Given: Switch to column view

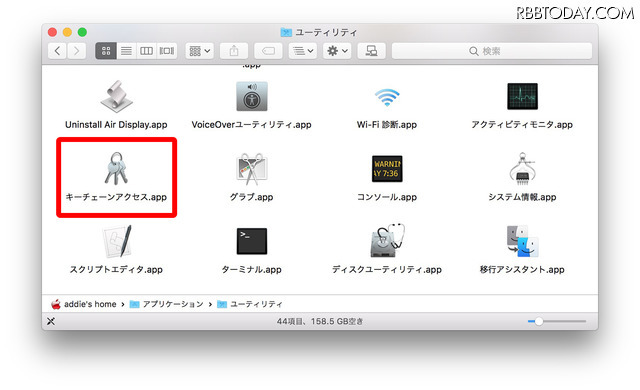Looking at the screenshot, I should 146,51.
